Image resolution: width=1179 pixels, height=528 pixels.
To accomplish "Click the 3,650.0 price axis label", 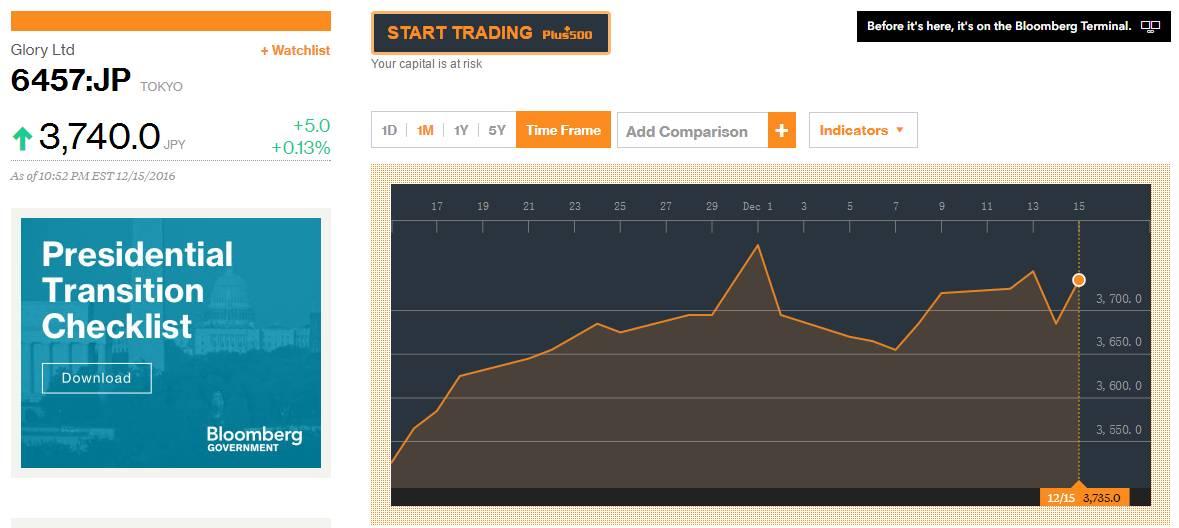I will (1119, 341).
